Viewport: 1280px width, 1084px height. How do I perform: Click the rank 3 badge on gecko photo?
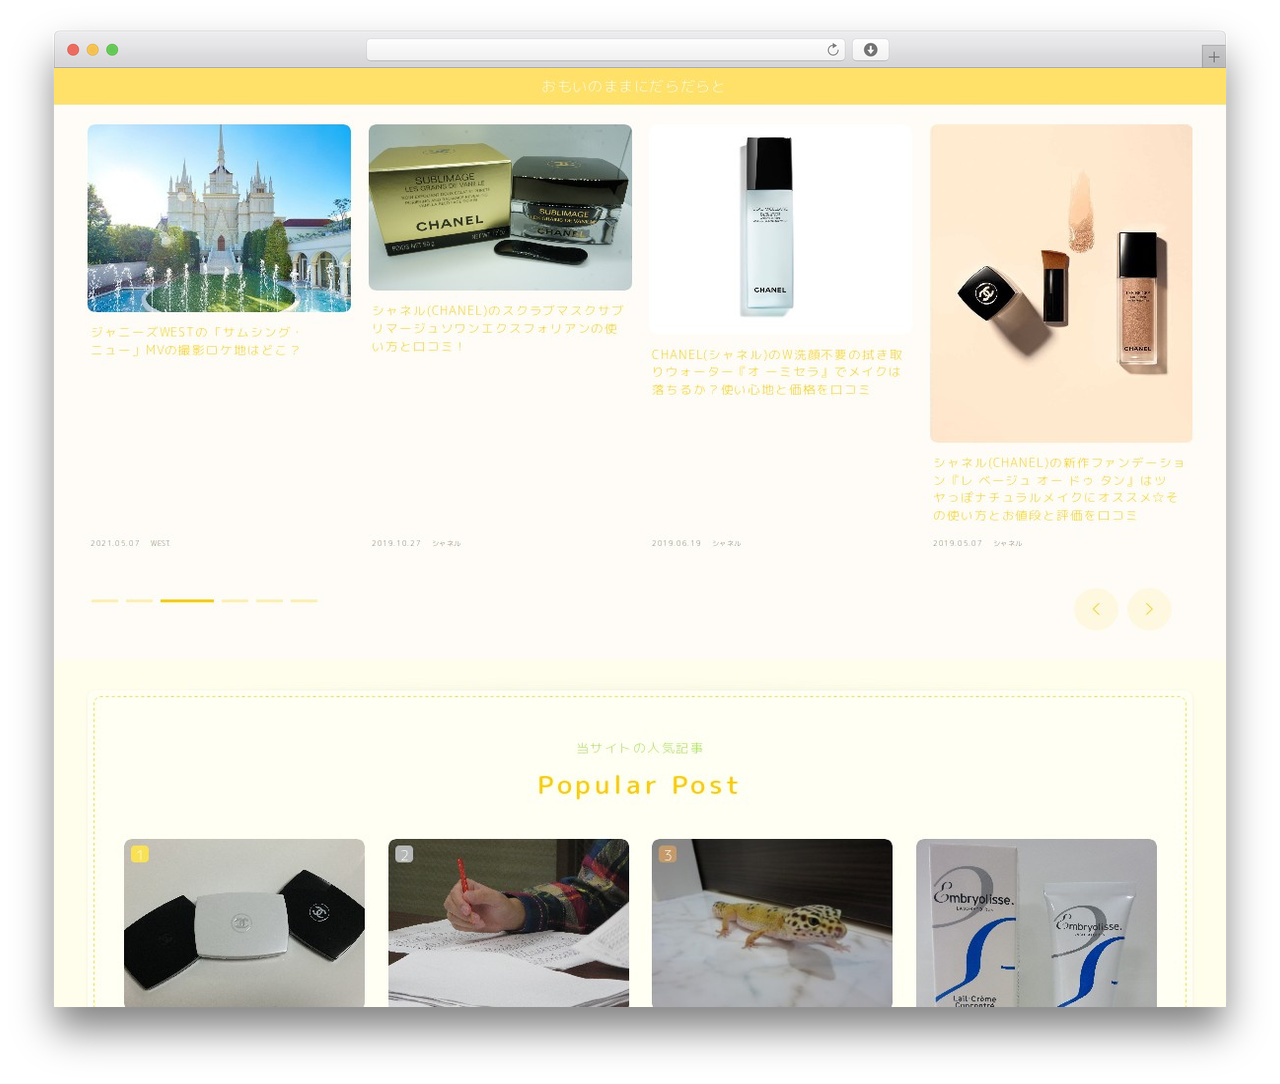(668, 854)
